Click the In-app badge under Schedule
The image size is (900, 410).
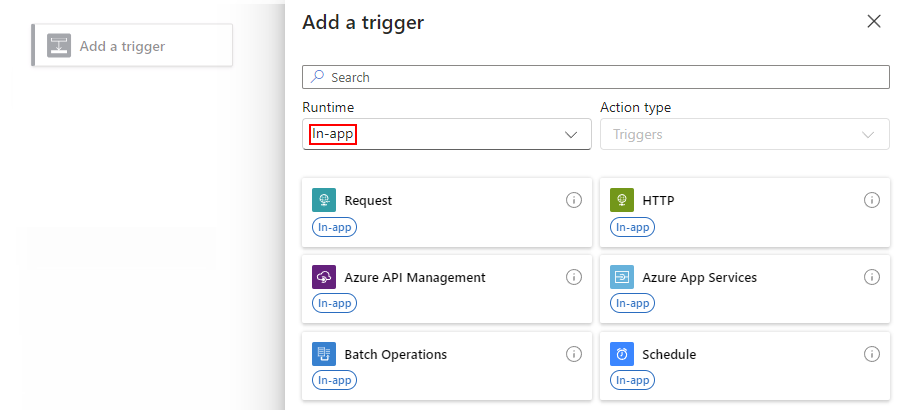(x=633, y=380)
